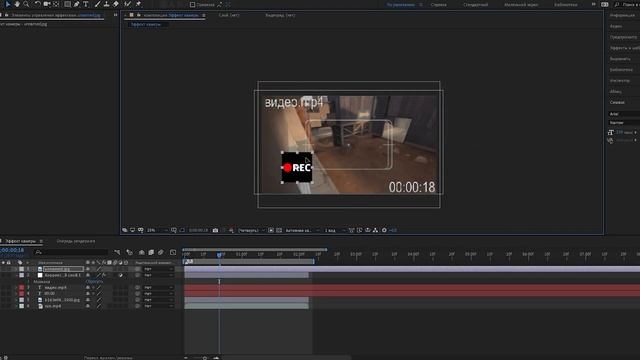This screenshot has width=640, height=360.
Task: Select the last .mp4 footage layer
Action: click(53, 306)
